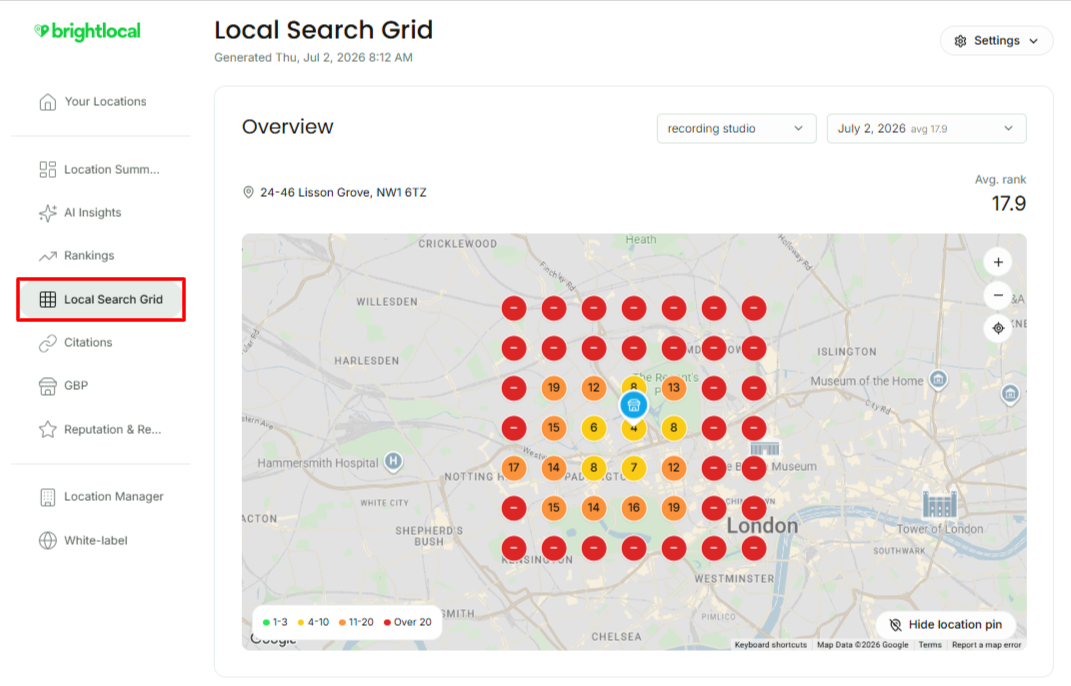Click address 24-46 Lisson Grove, NW1 6TZ
Image resolution: width=1071 pixels, height=686 pixels.
pyautogui.click(x=343, y=193)
